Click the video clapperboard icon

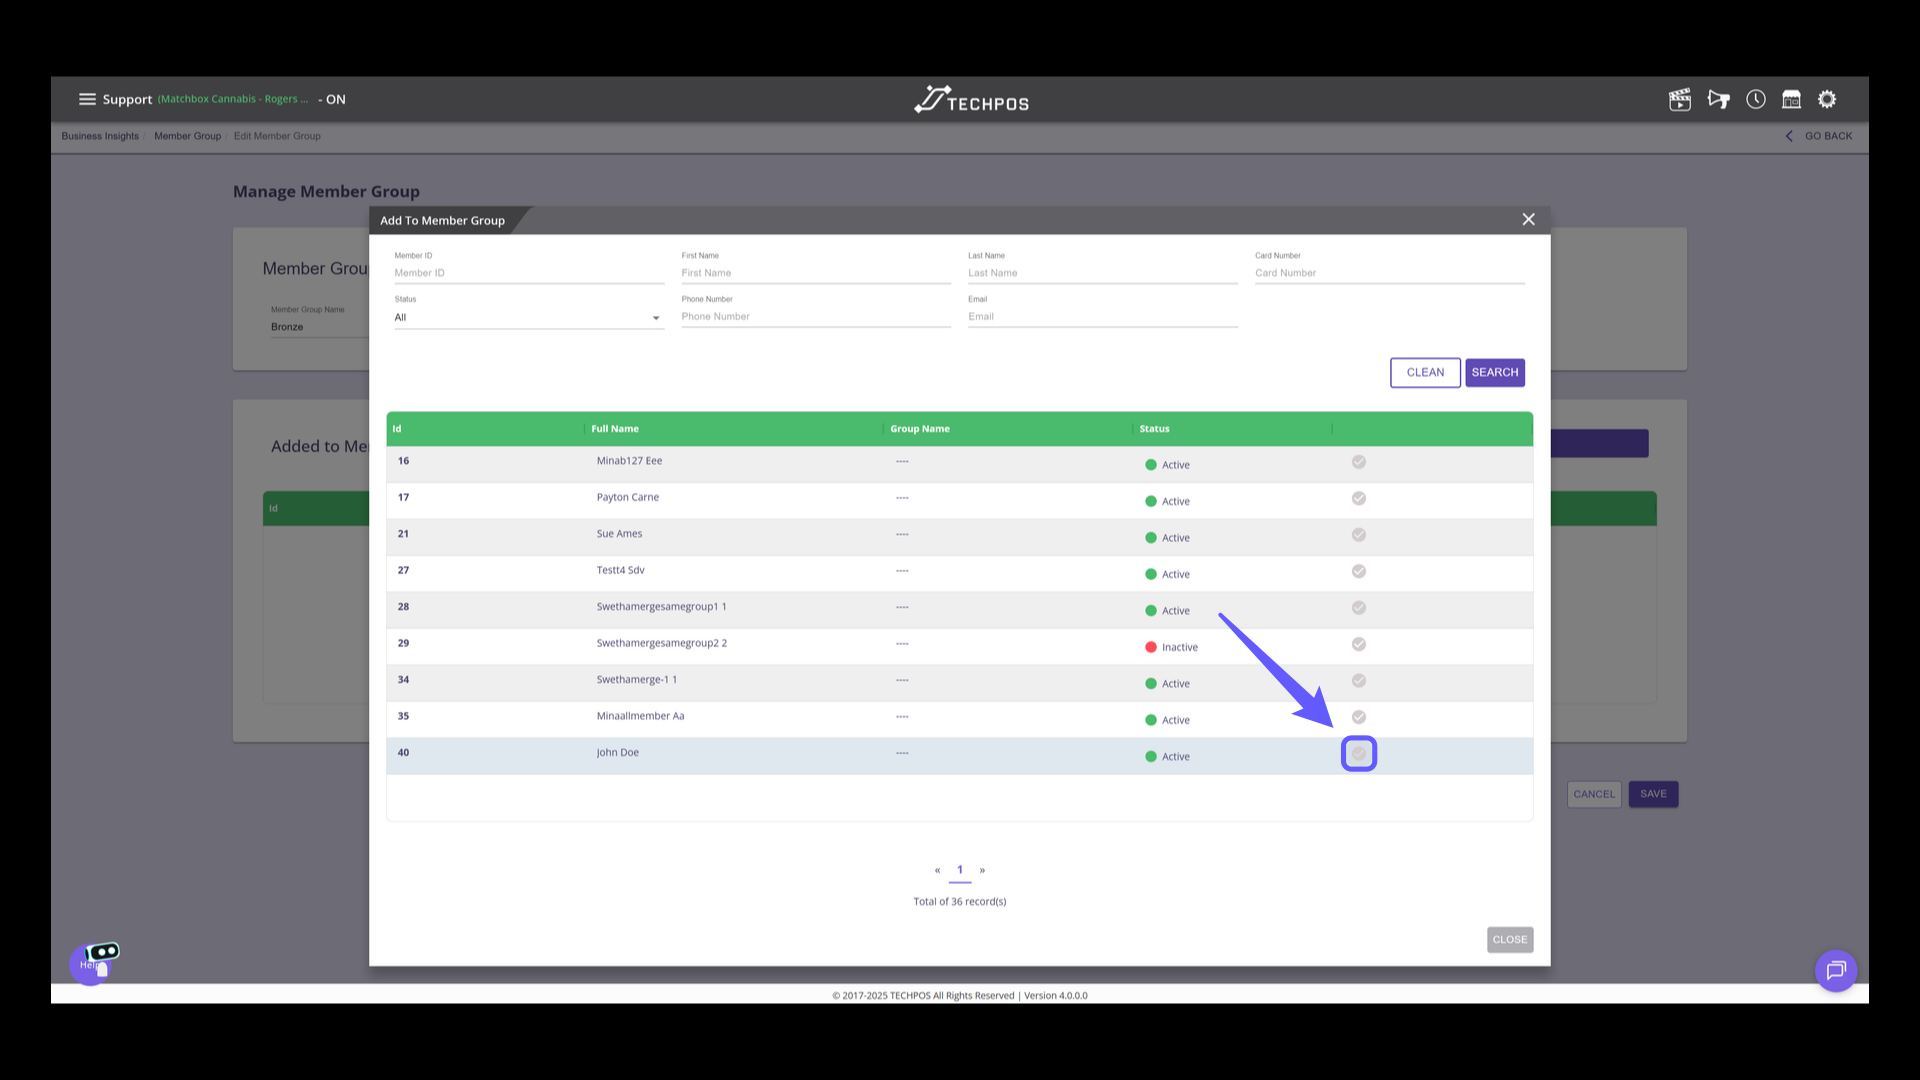click(x=1680, y=99)
